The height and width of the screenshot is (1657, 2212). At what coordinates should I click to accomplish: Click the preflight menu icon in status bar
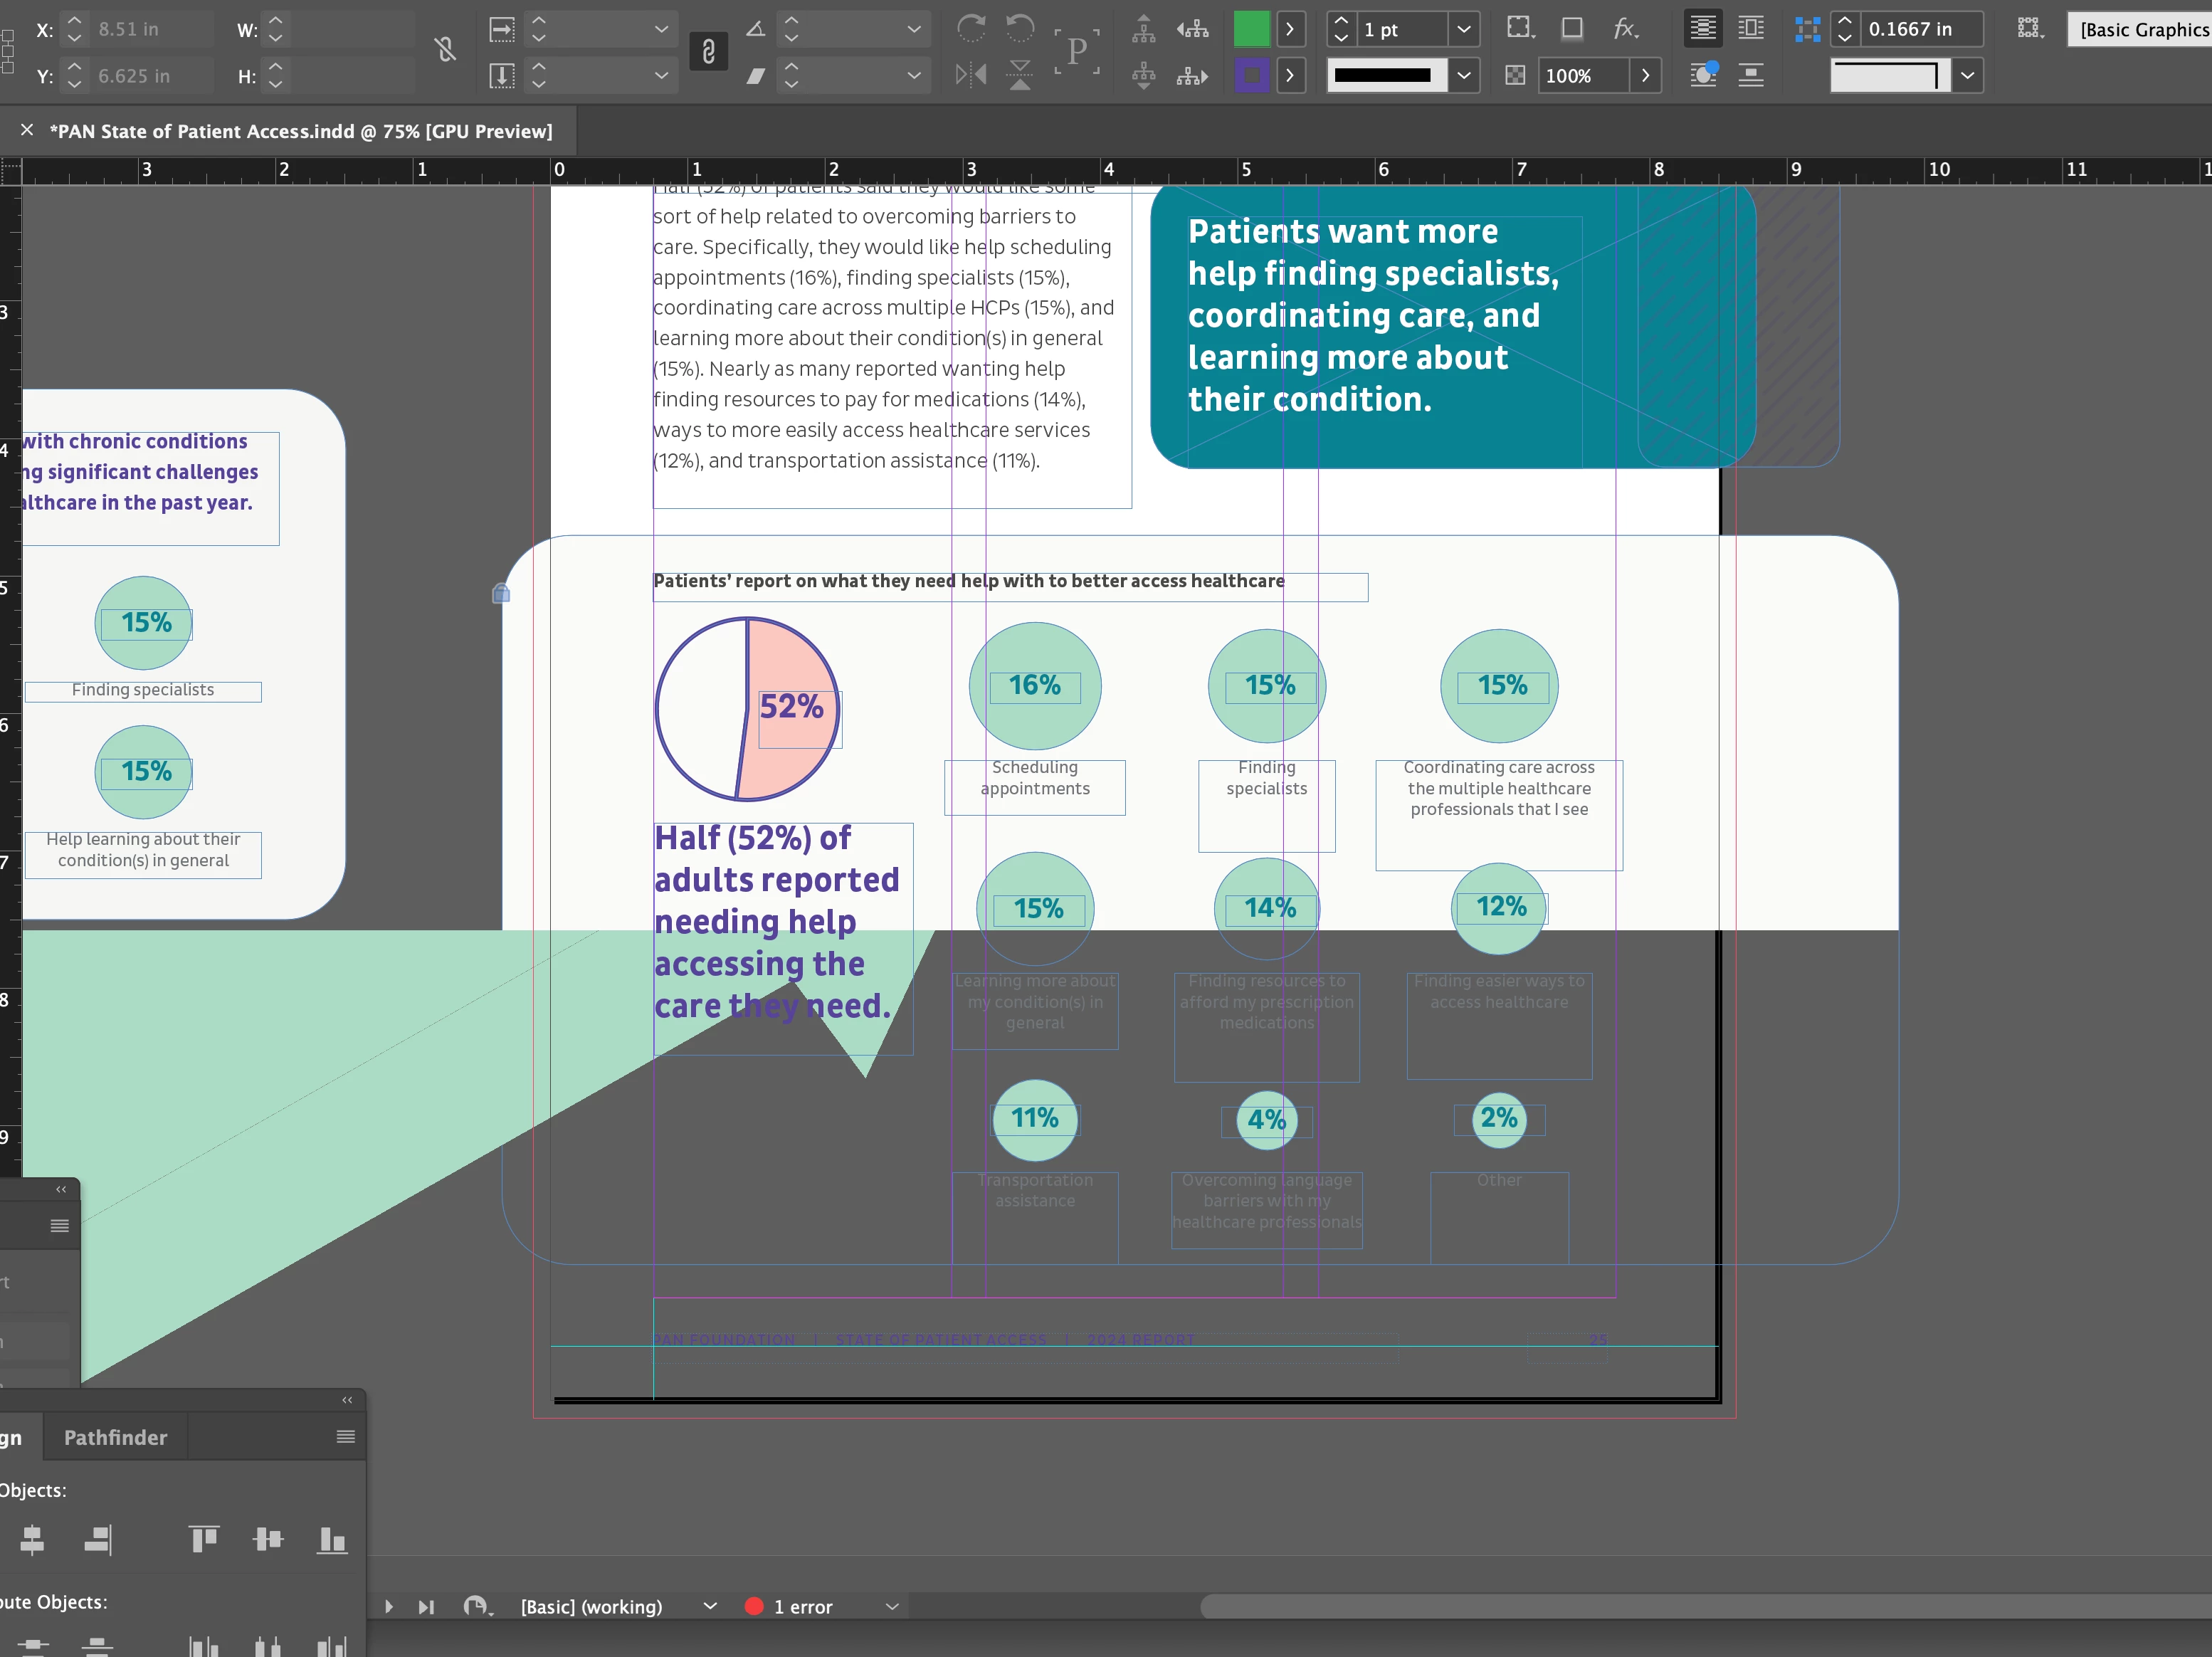tap(478, 1607)
